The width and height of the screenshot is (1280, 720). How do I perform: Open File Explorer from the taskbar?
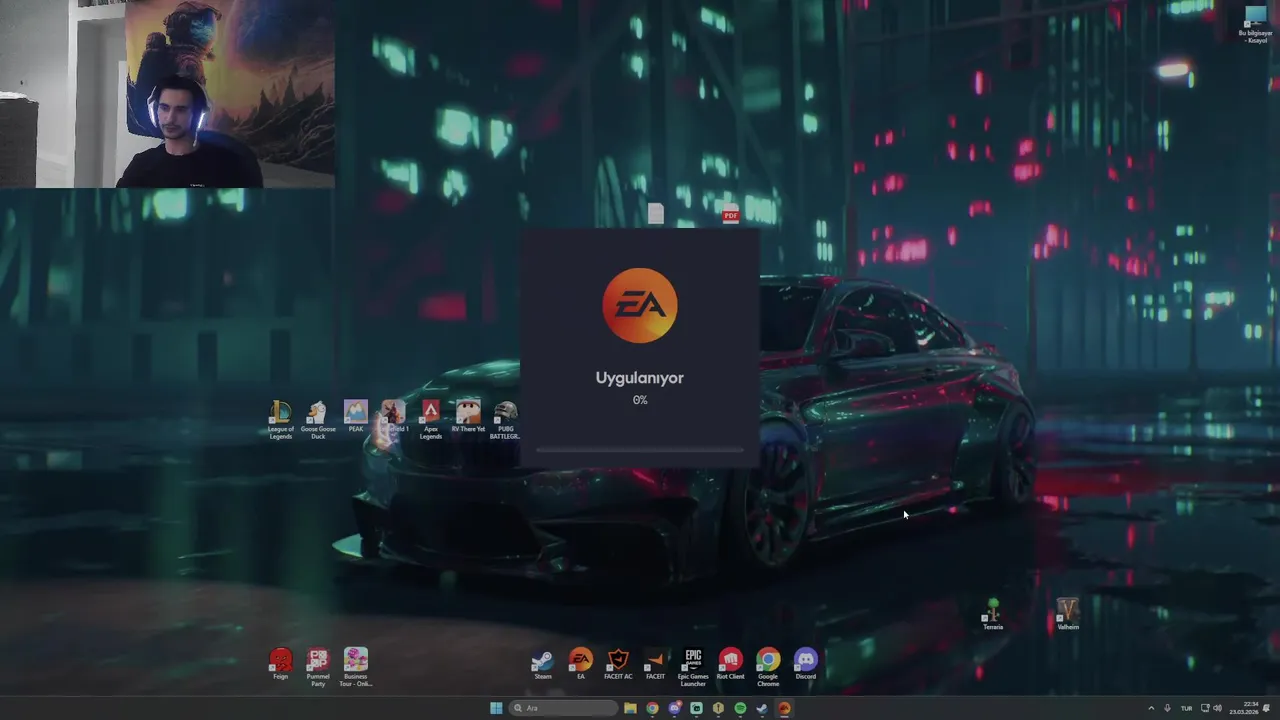[630, 708]
